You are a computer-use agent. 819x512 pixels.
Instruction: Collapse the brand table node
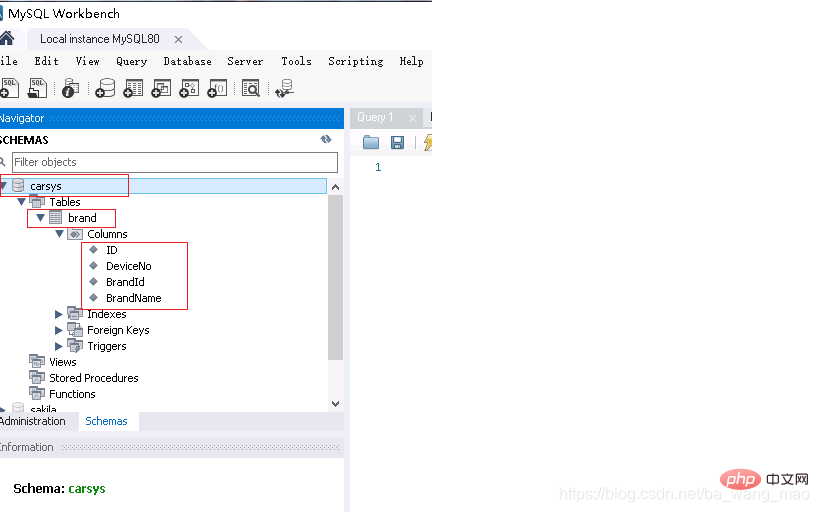pyautogui.click(x=40, y=217)
